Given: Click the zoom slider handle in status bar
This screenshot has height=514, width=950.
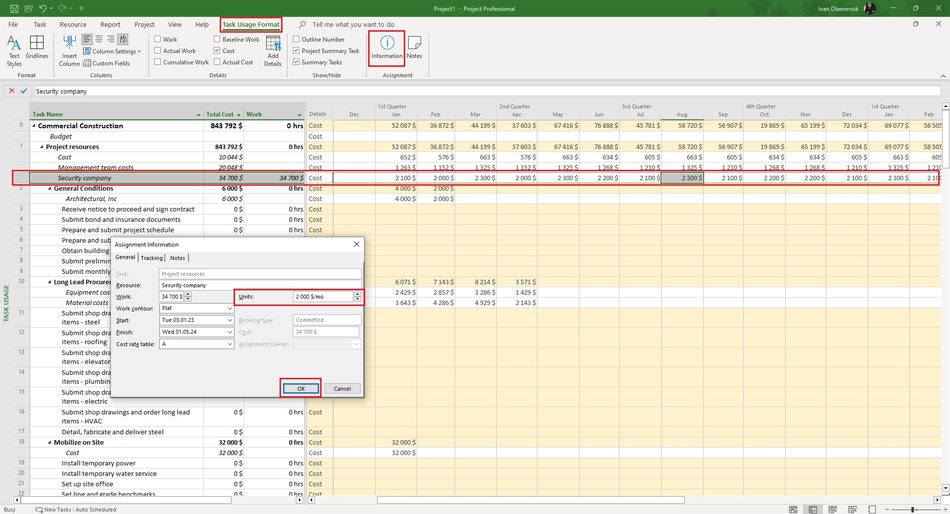Looking at the screenshot, I should (912, 510).
